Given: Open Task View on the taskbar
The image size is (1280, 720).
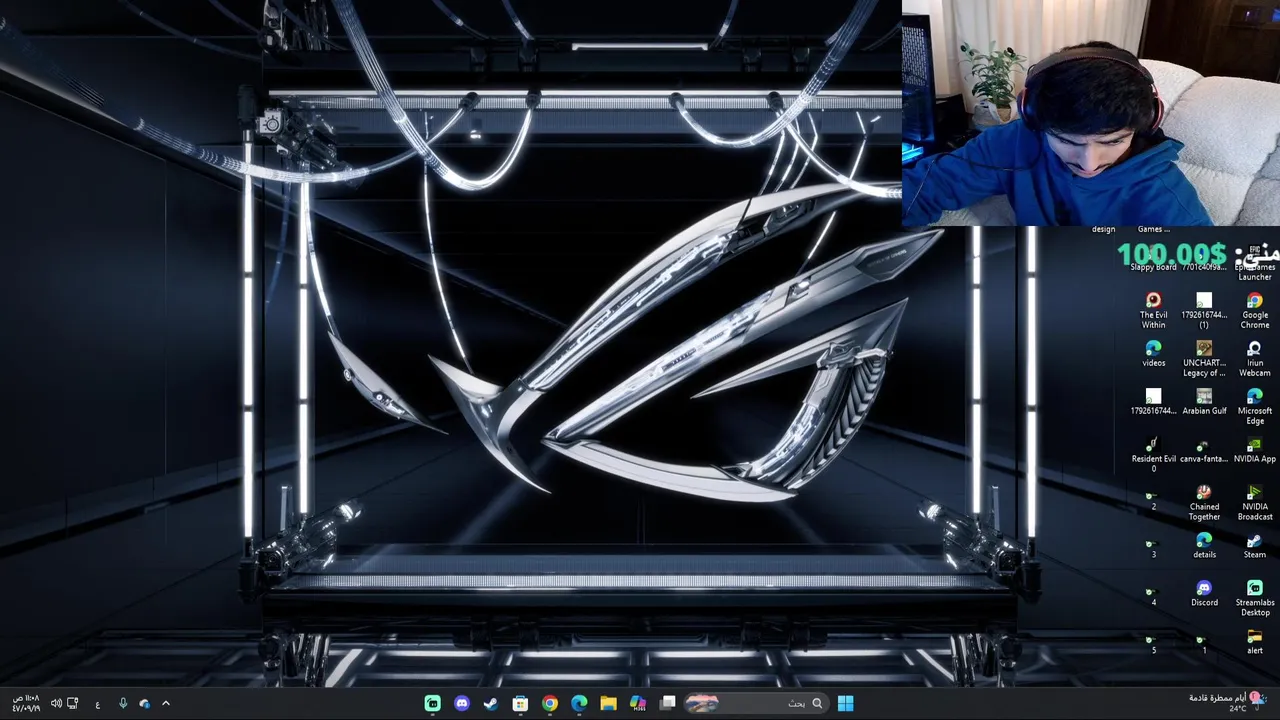Looking at the screenshot, I should [x=667, y=703].
